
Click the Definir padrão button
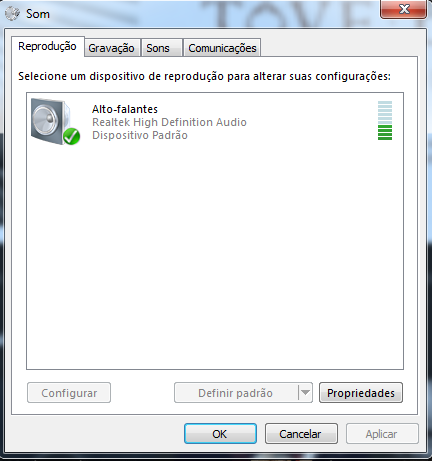point(236,393)
